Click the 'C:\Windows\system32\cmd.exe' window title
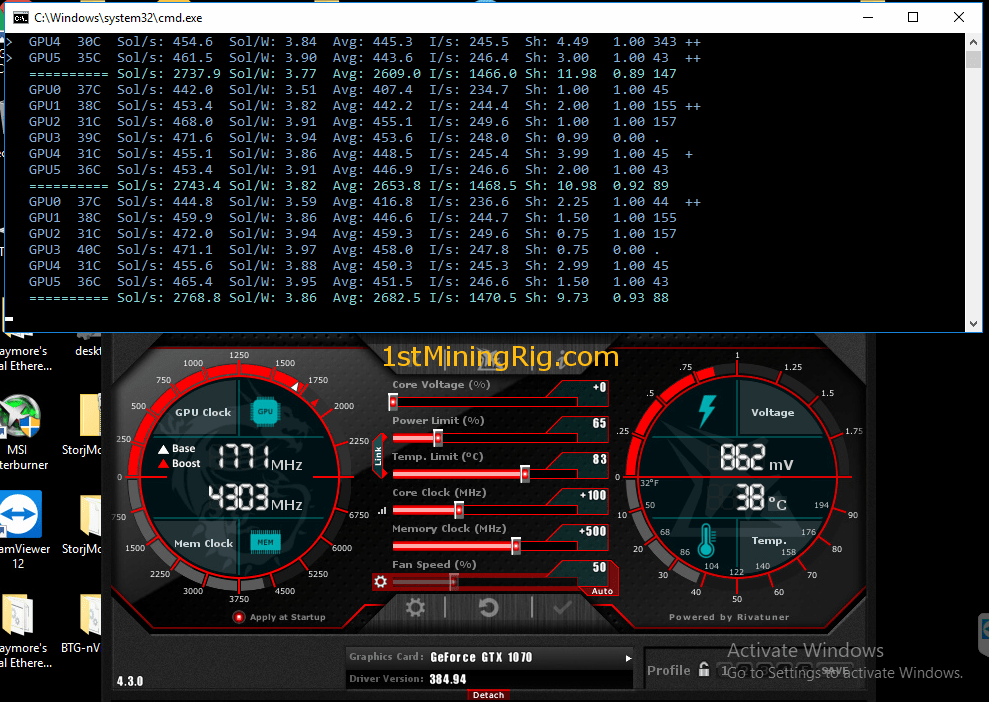The height and width of the screenshot is (702, 989). click(x=119, y=18)
